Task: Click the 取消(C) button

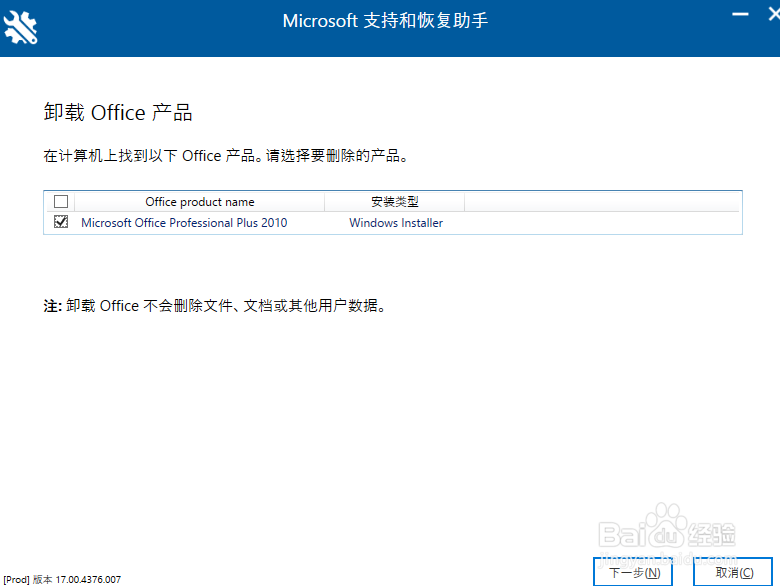Action: (x=733, y=573)
